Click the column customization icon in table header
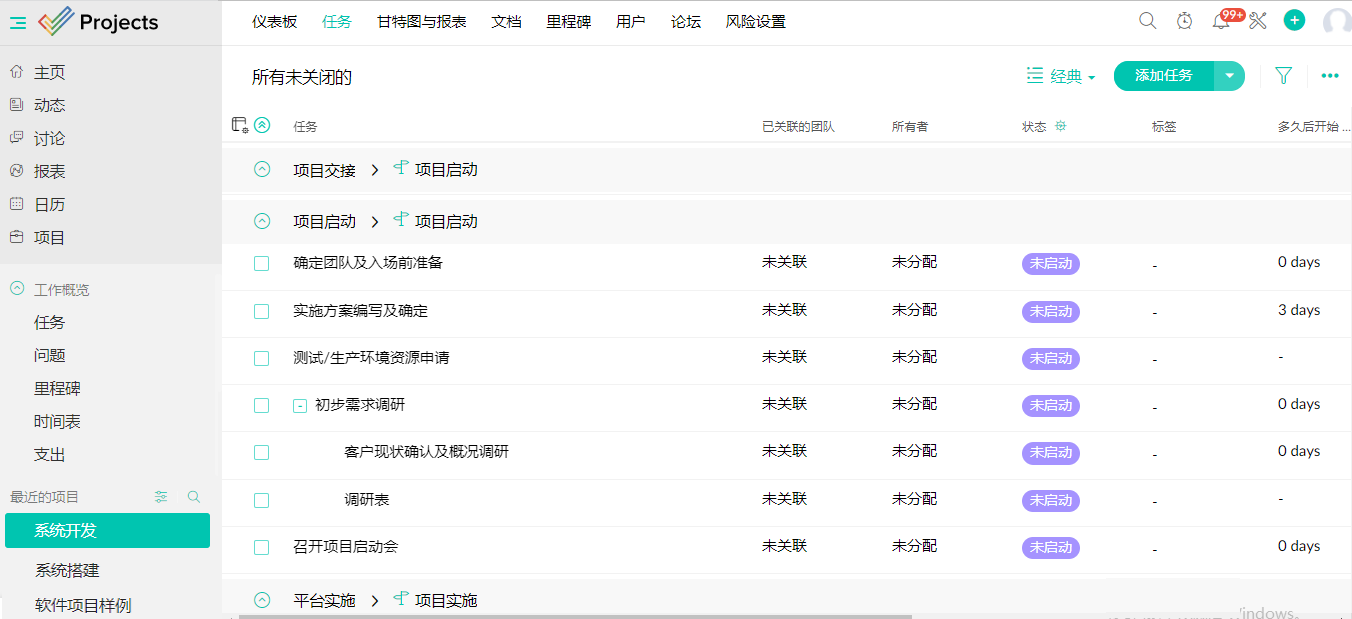The height and width of the screenshot is (619, 1352). pos(240,125)
